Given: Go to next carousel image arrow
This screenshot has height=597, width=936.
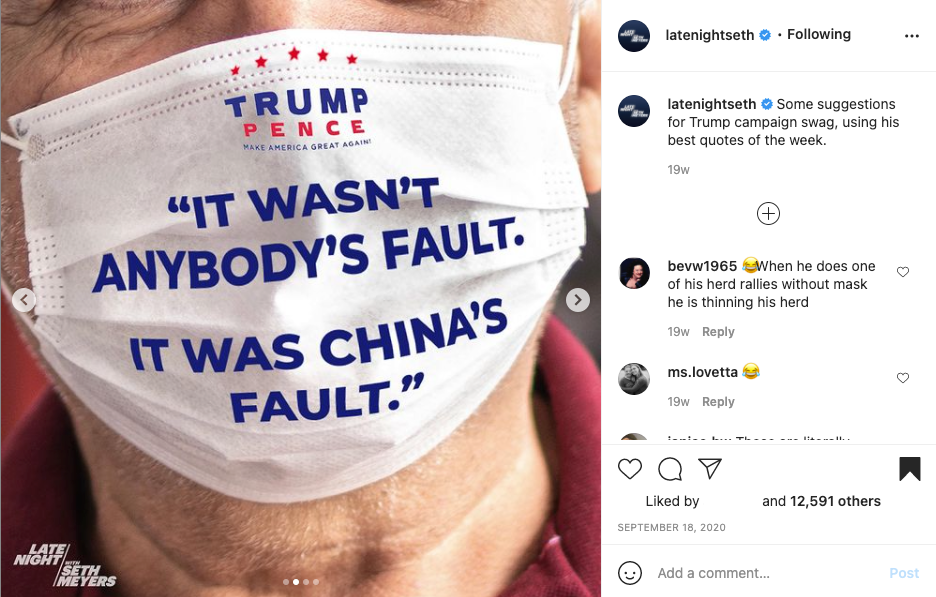Looking at the screenshot, I should coord(577,300).
